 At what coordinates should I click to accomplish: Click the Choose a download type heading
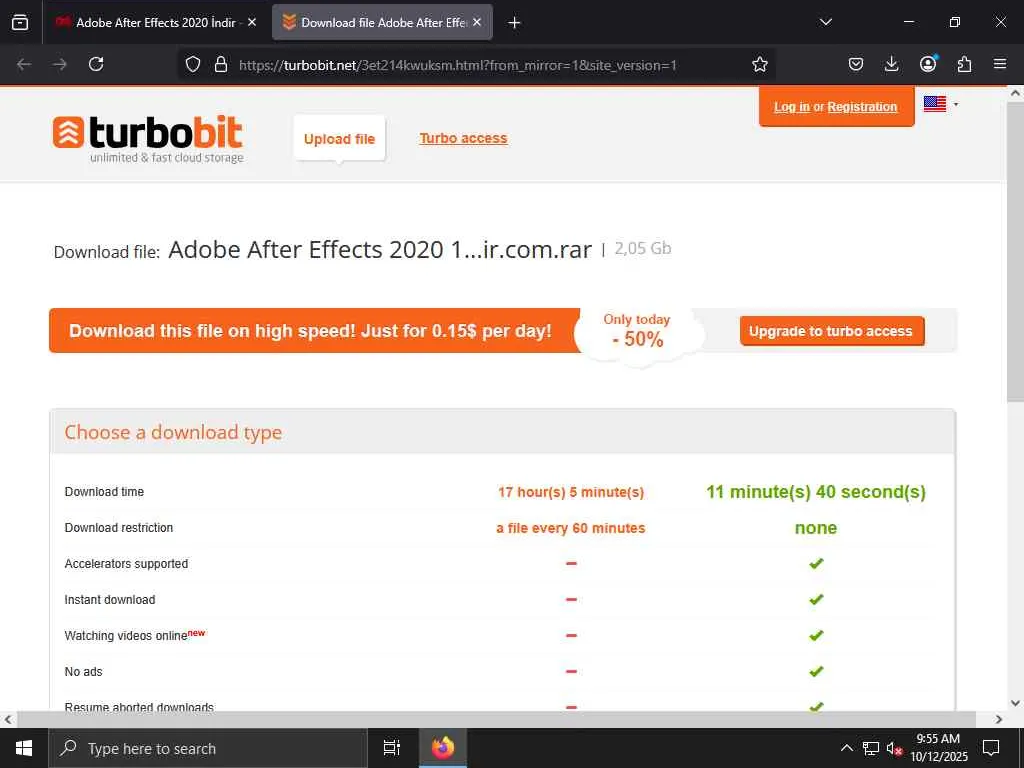click(x=173, y=432)
